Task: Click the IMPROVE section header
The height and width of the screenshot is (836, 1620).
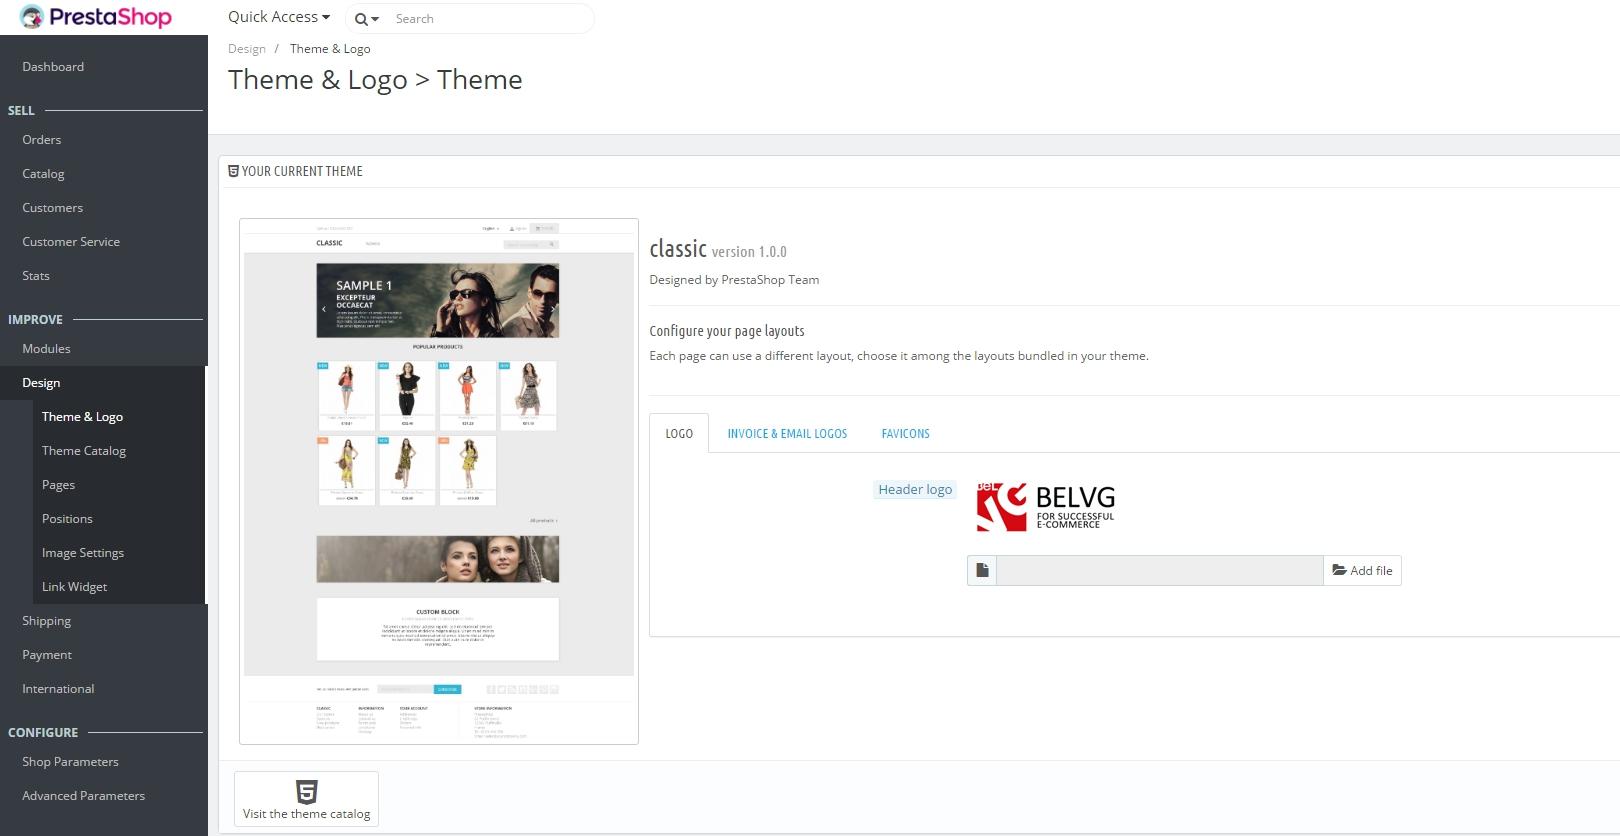Action: coord(35,320)
